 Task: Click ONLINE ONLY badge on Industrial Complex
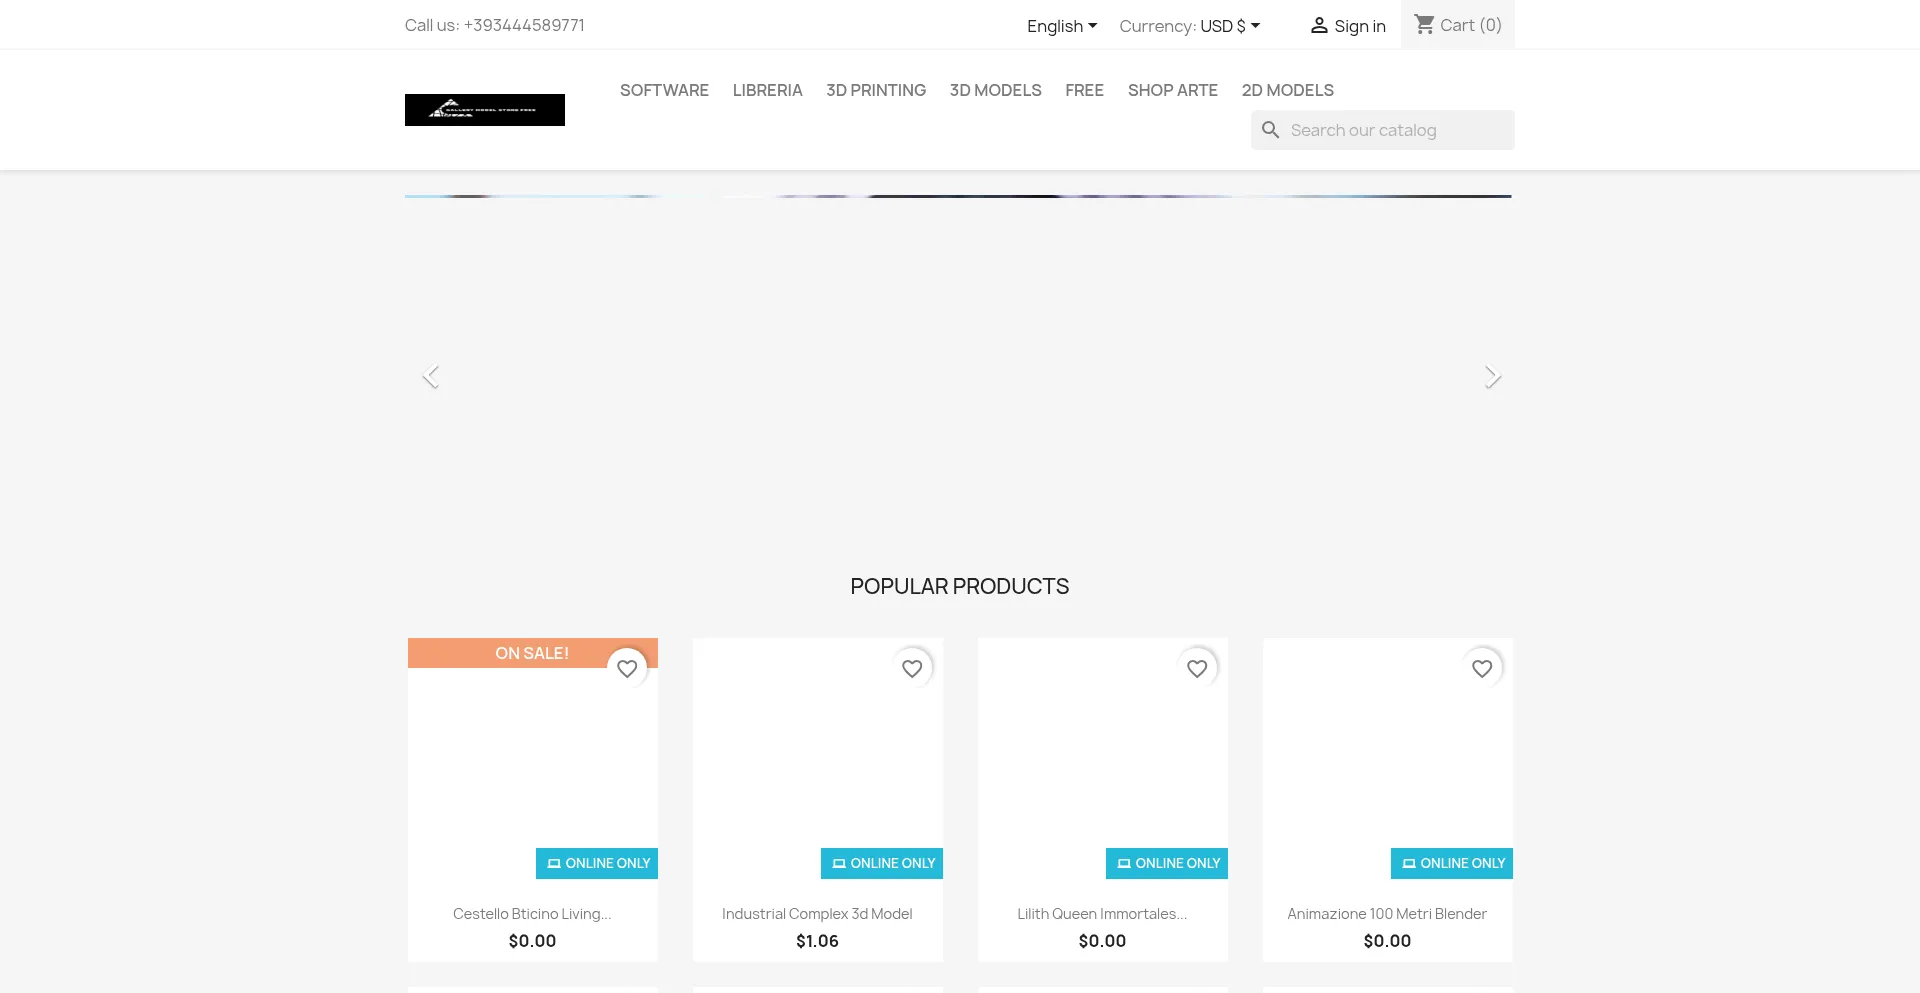[x=882, y=863]
